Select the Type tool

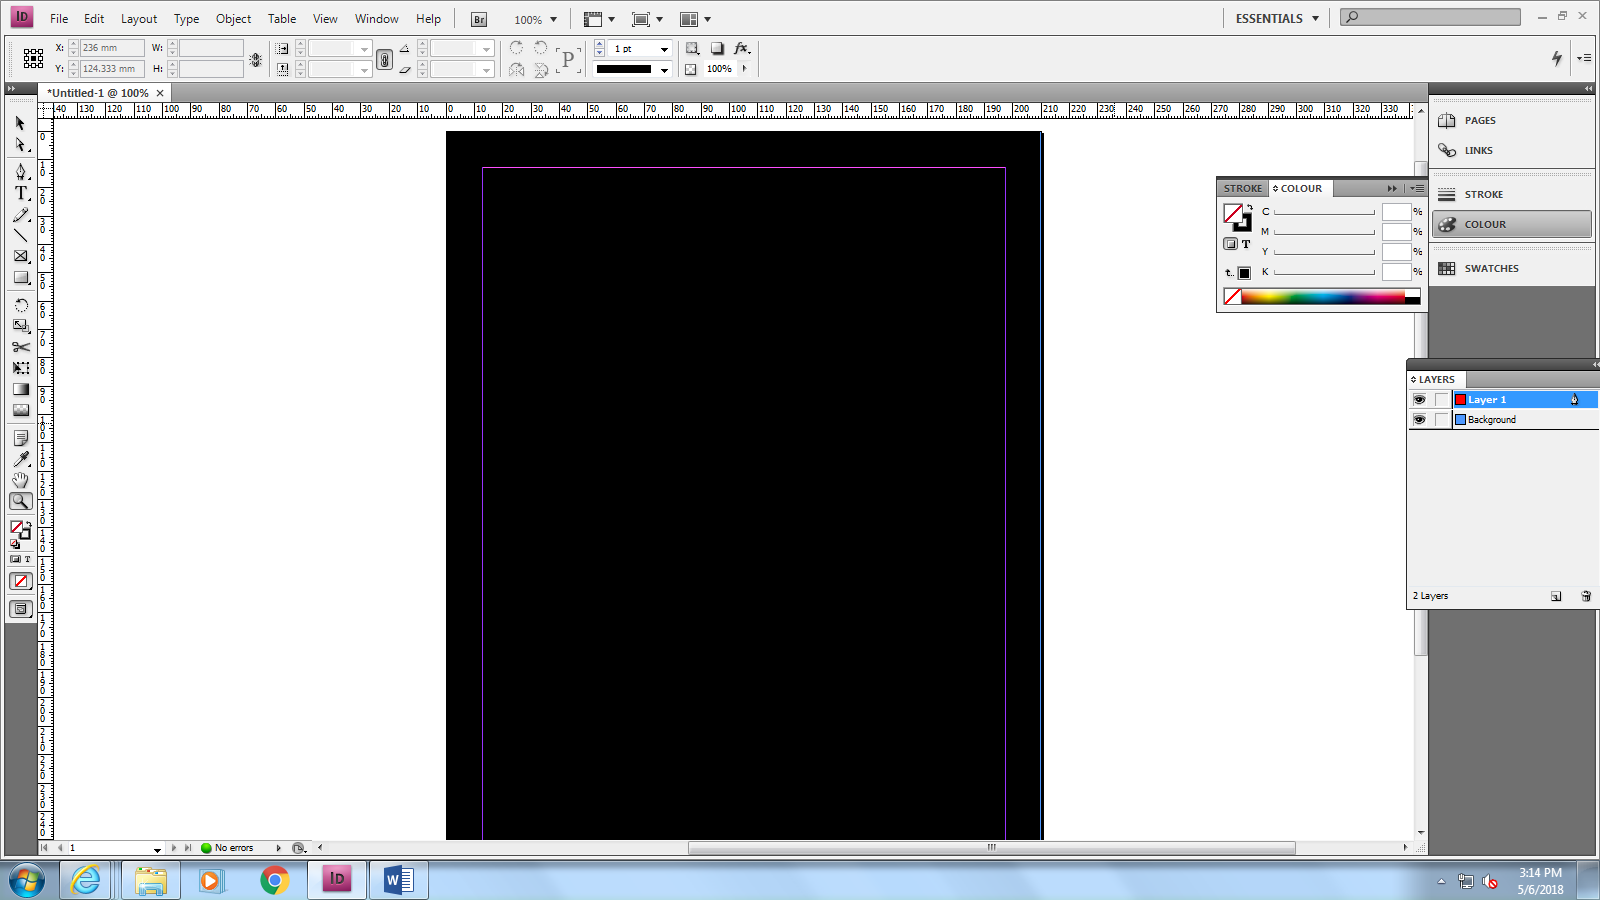pos(20,193)
